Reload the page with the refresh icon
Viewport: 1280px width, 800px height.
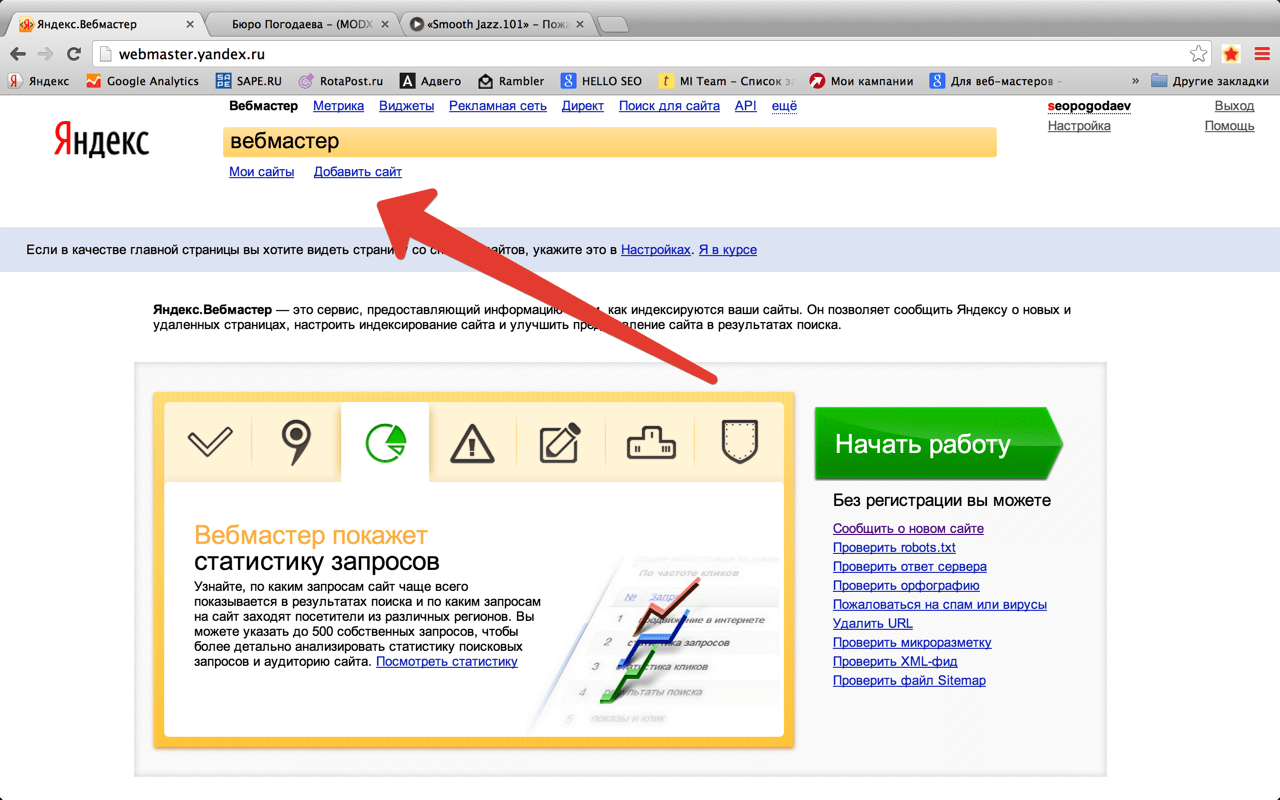point(74,54)
